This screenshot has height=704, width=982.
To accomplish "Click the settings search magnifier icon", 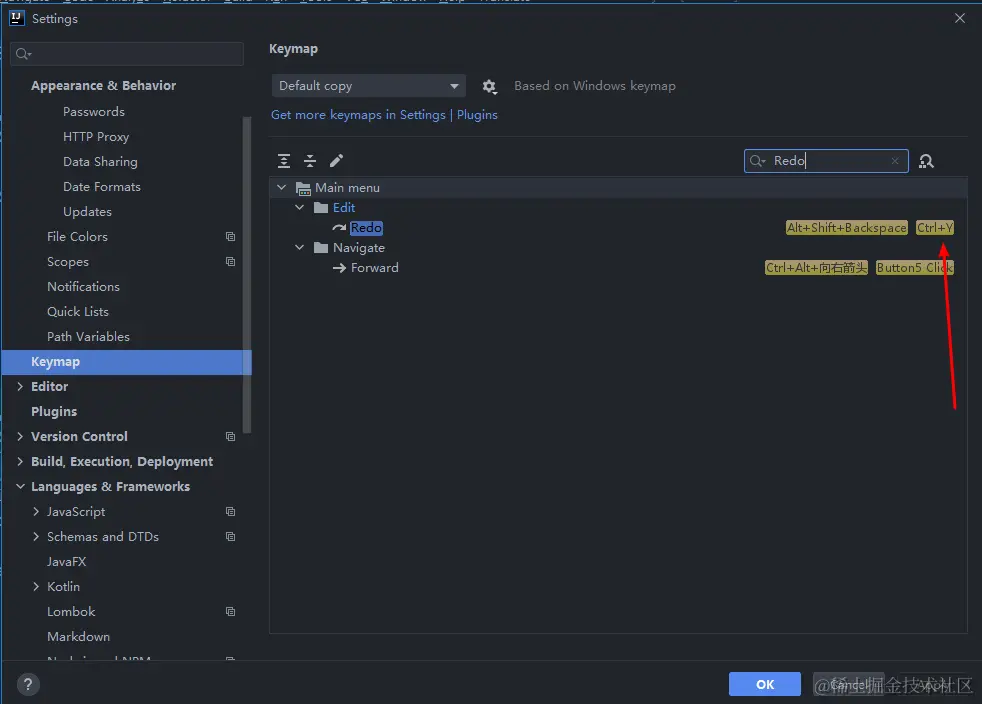I will [23, 54].
